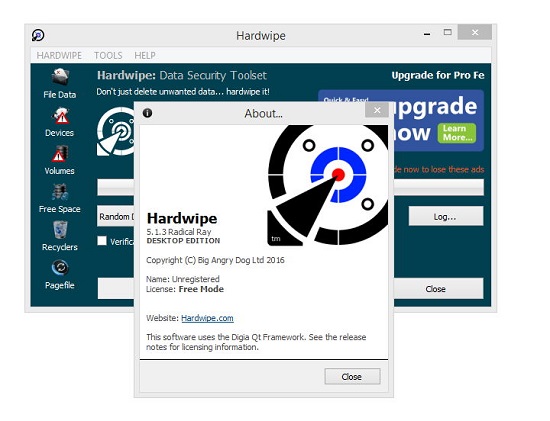Click the info icon in About dialog
550x421 pixels.
coord(147,113)
